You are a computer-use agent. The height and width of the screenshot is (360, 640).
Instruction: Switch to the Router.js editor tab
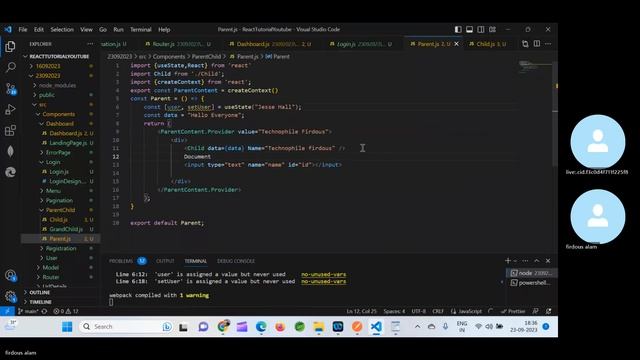(x=178, y=44)
